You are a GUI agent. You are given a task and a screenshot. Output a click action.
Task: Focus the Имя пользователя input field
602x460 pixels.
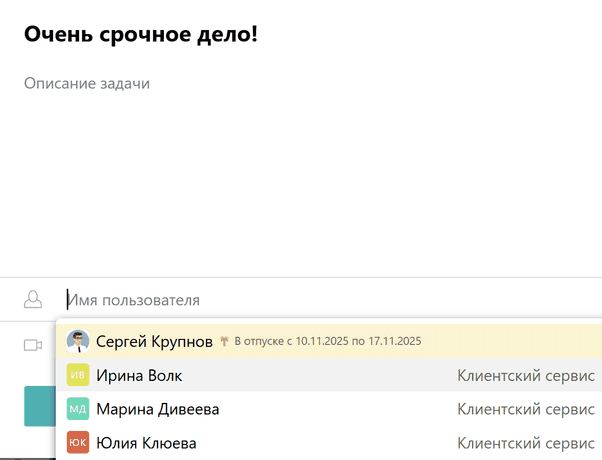point(300,299)
